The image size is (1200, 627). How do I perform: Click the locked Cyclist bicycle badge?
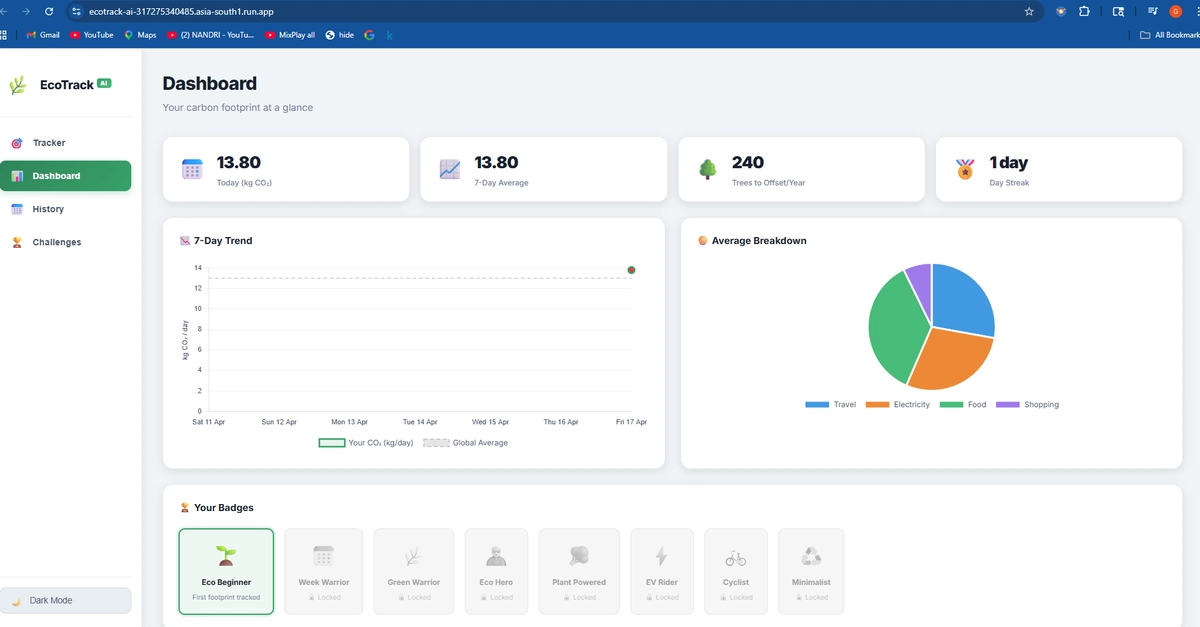(735, 570)
